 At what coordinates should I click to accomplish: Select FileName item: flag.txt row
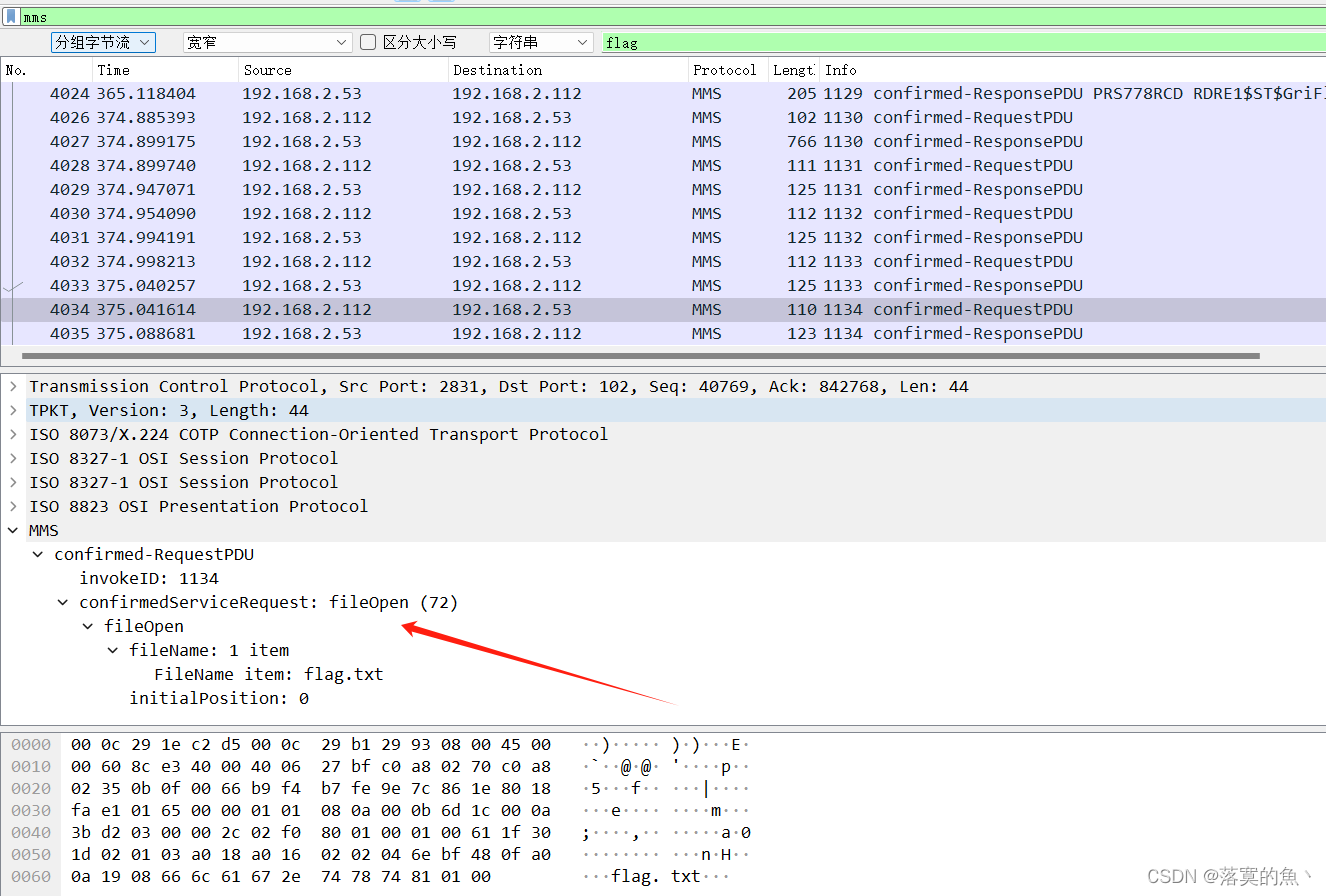click(x=269, y=674)
